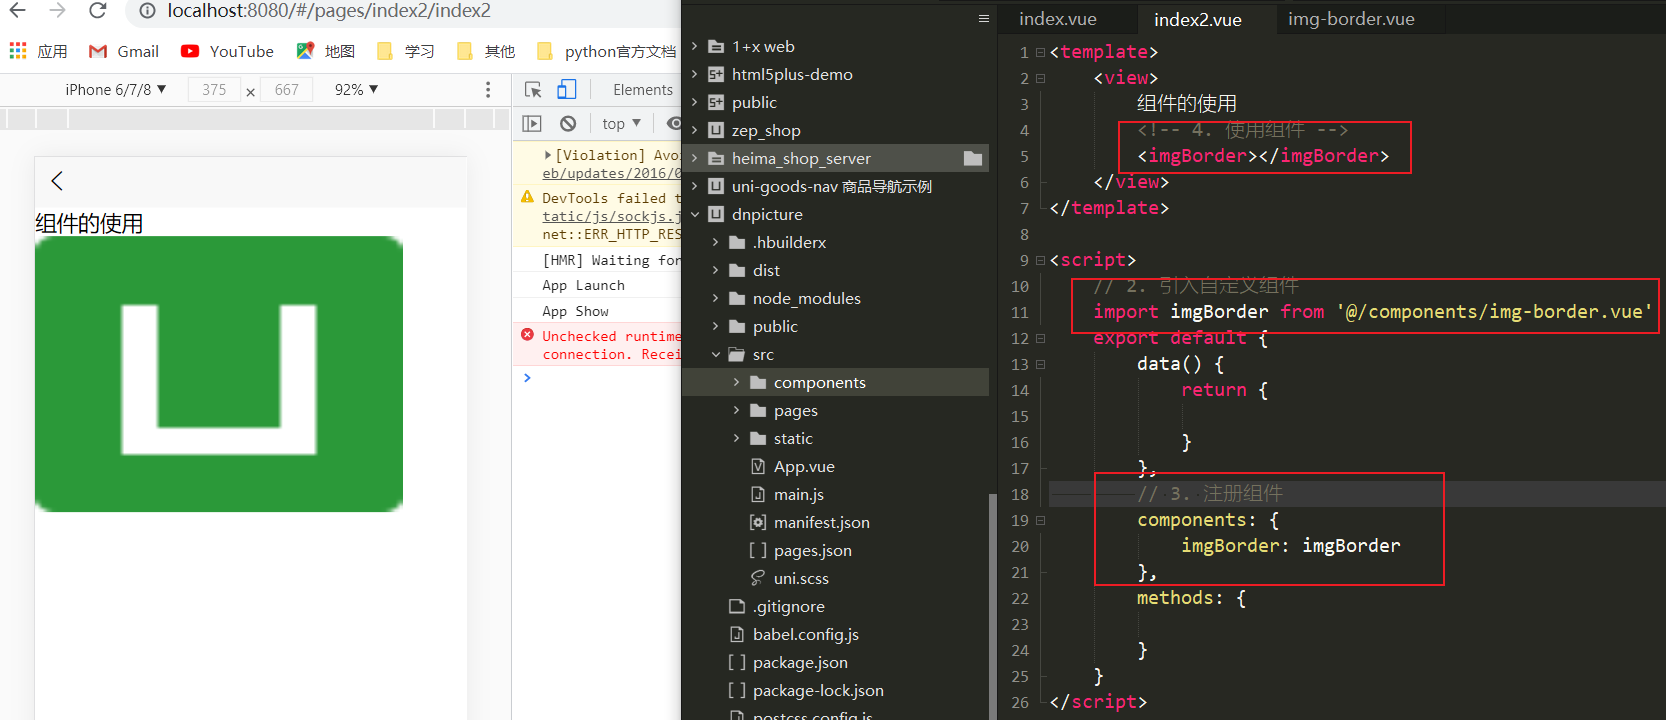This screenshot has height=720, width=1666.
Task: Expand uni-goods-nav 商品导航示例 project
Action: [x=695, y=186]
